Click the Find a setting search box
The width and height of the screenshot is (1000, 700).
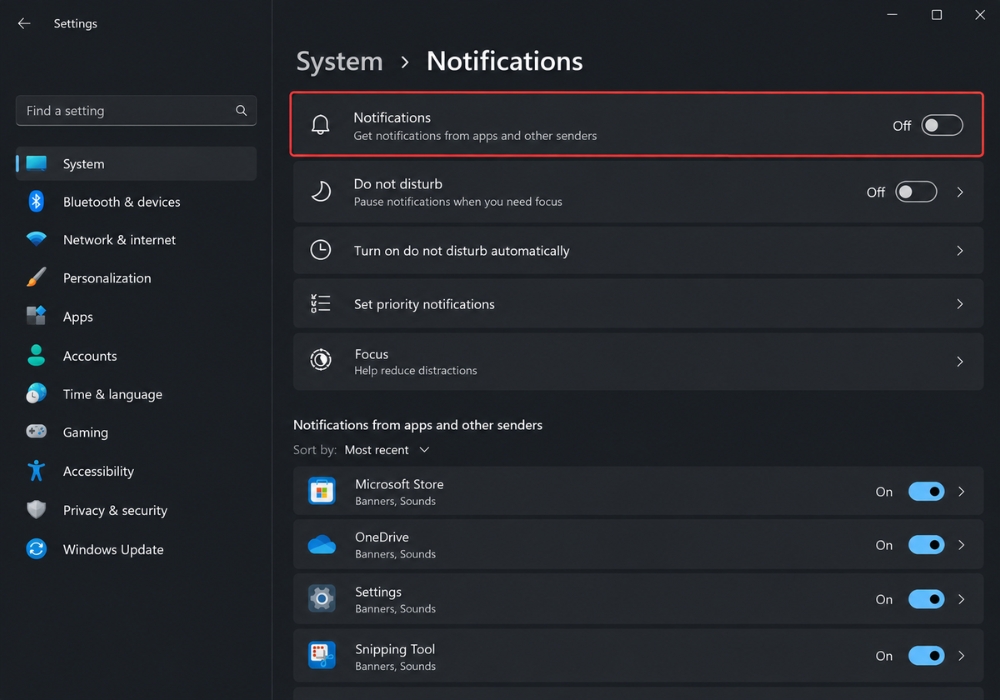[x=136, y=110]
